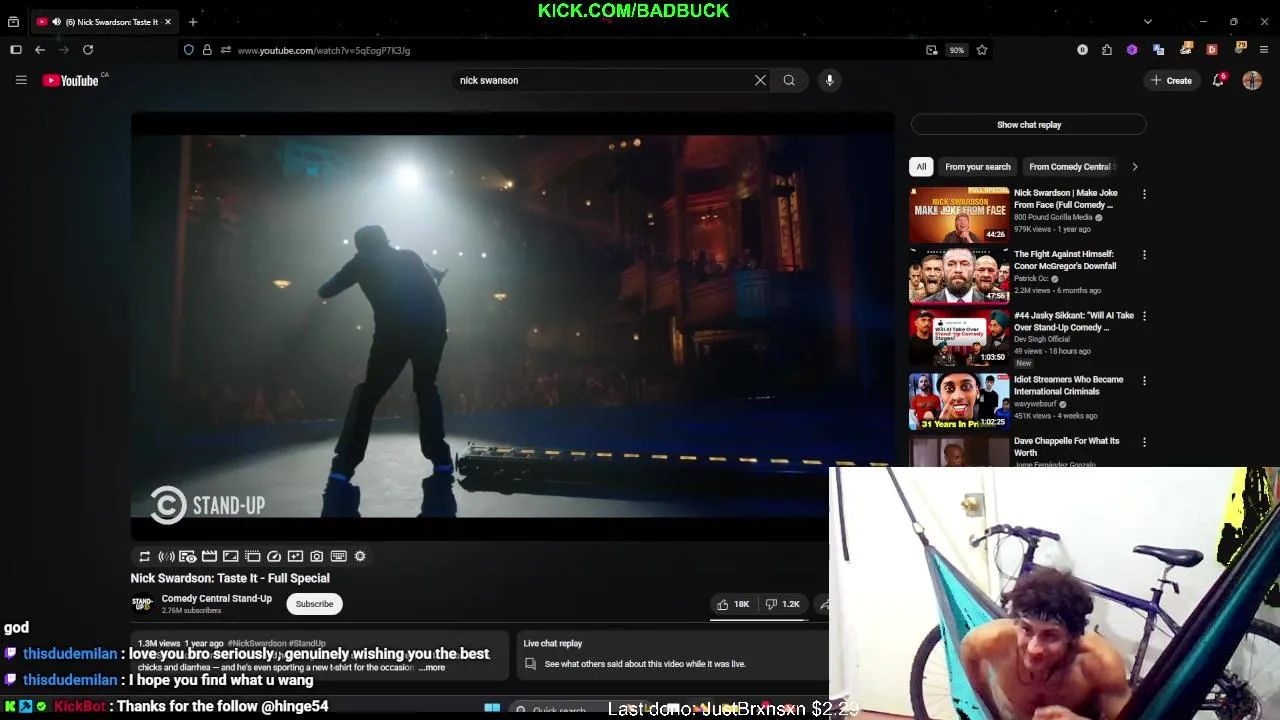Toggle the fit-to-window size icon
The width and height of the screenshot is (1280, 720).
click(x=230, y=556)
